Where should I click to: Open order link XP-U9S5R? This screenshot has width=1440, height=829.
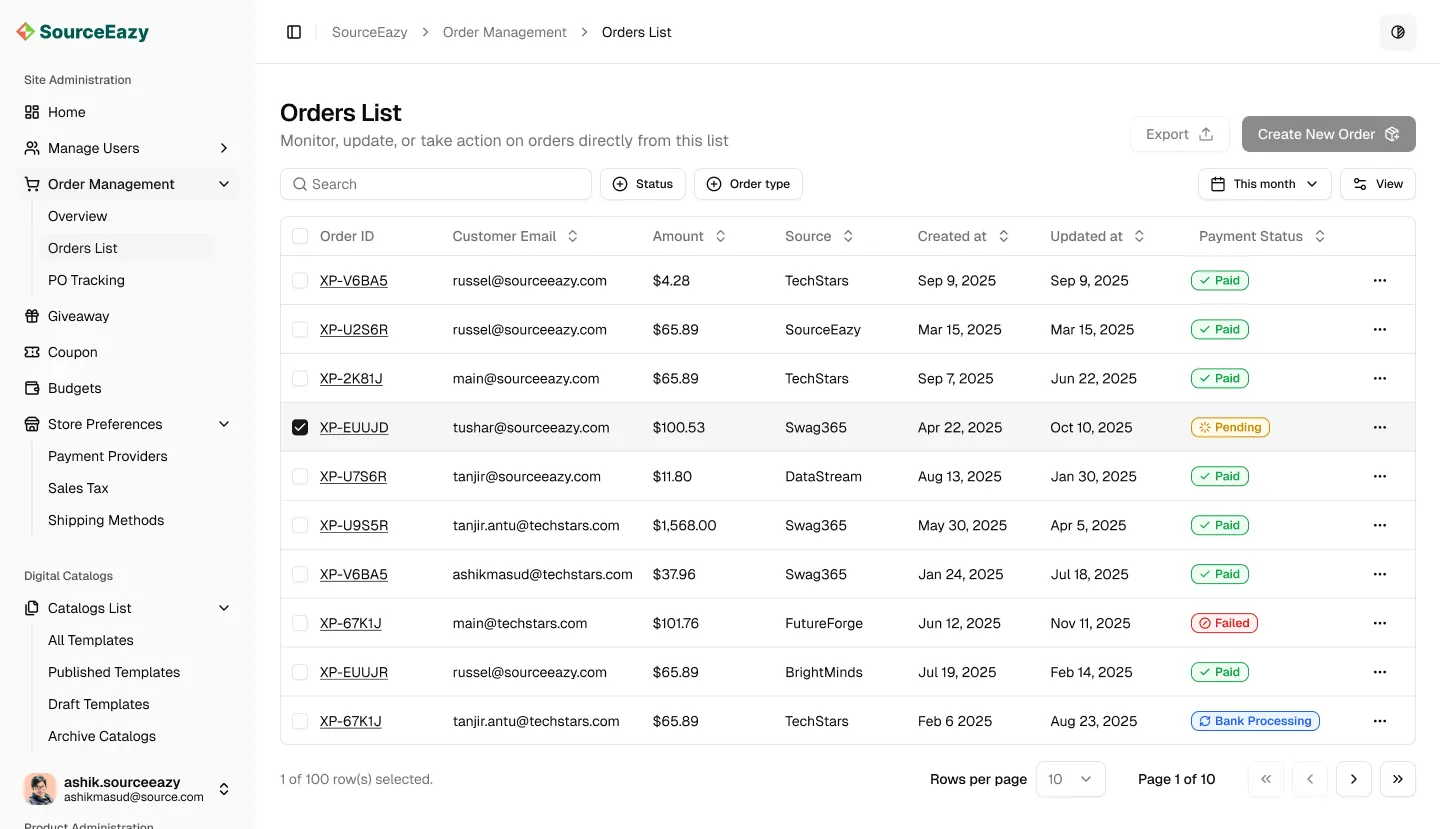click(x=354, y=526)
